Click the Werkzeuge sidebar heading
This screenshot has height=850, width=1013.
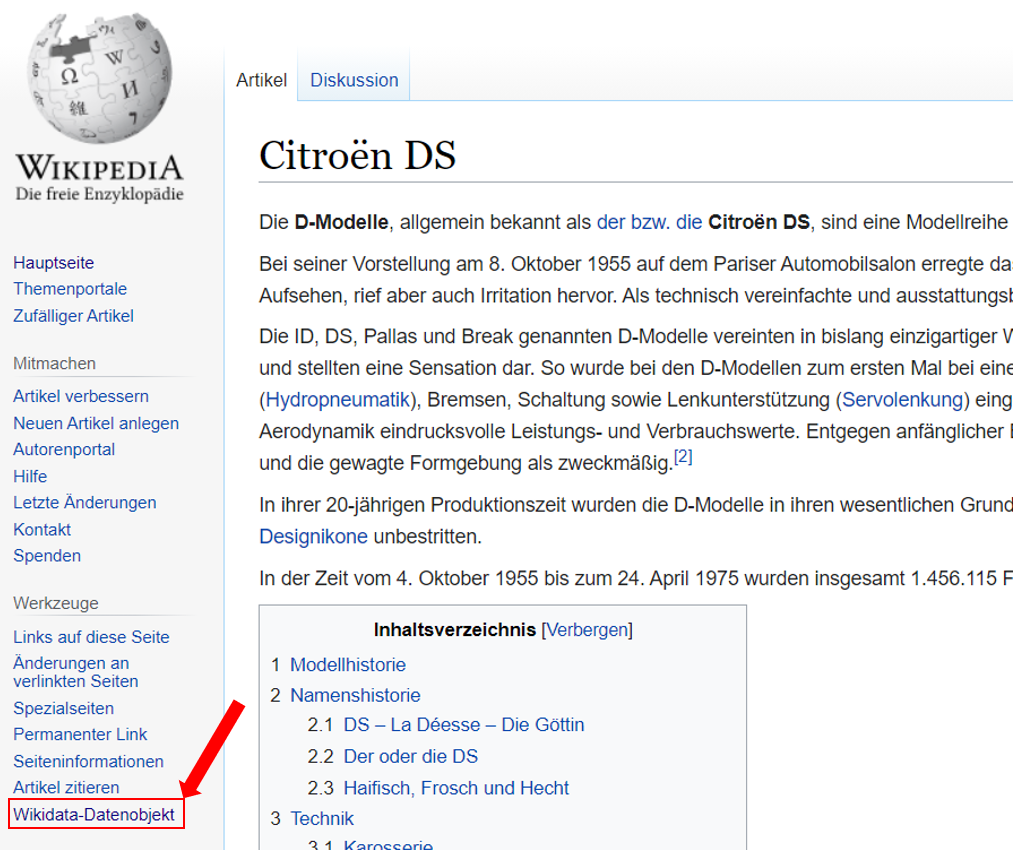coord(56,603)
